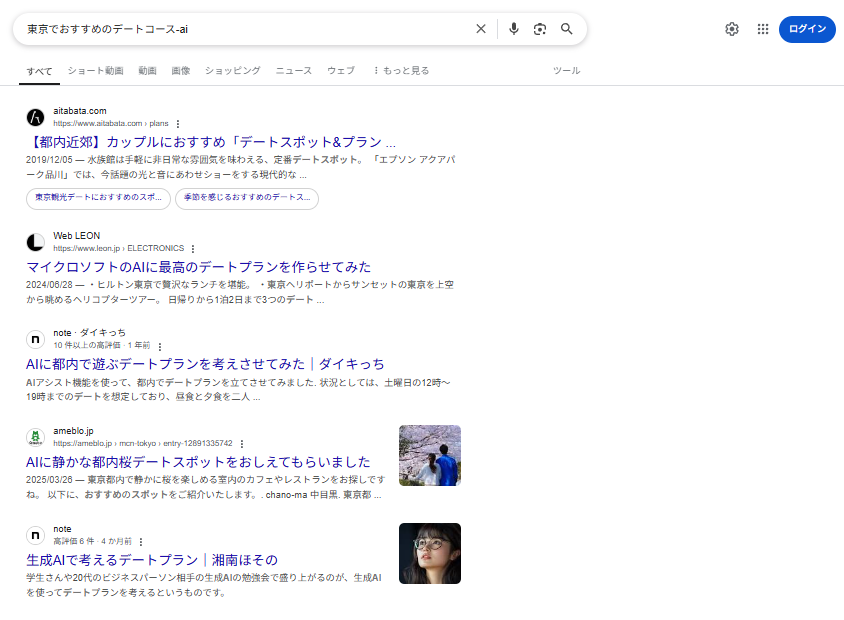Image resolution: width=844 pixels, height=620 pixels.
Task: Open the ツール options
Action: tap(566, 71)
